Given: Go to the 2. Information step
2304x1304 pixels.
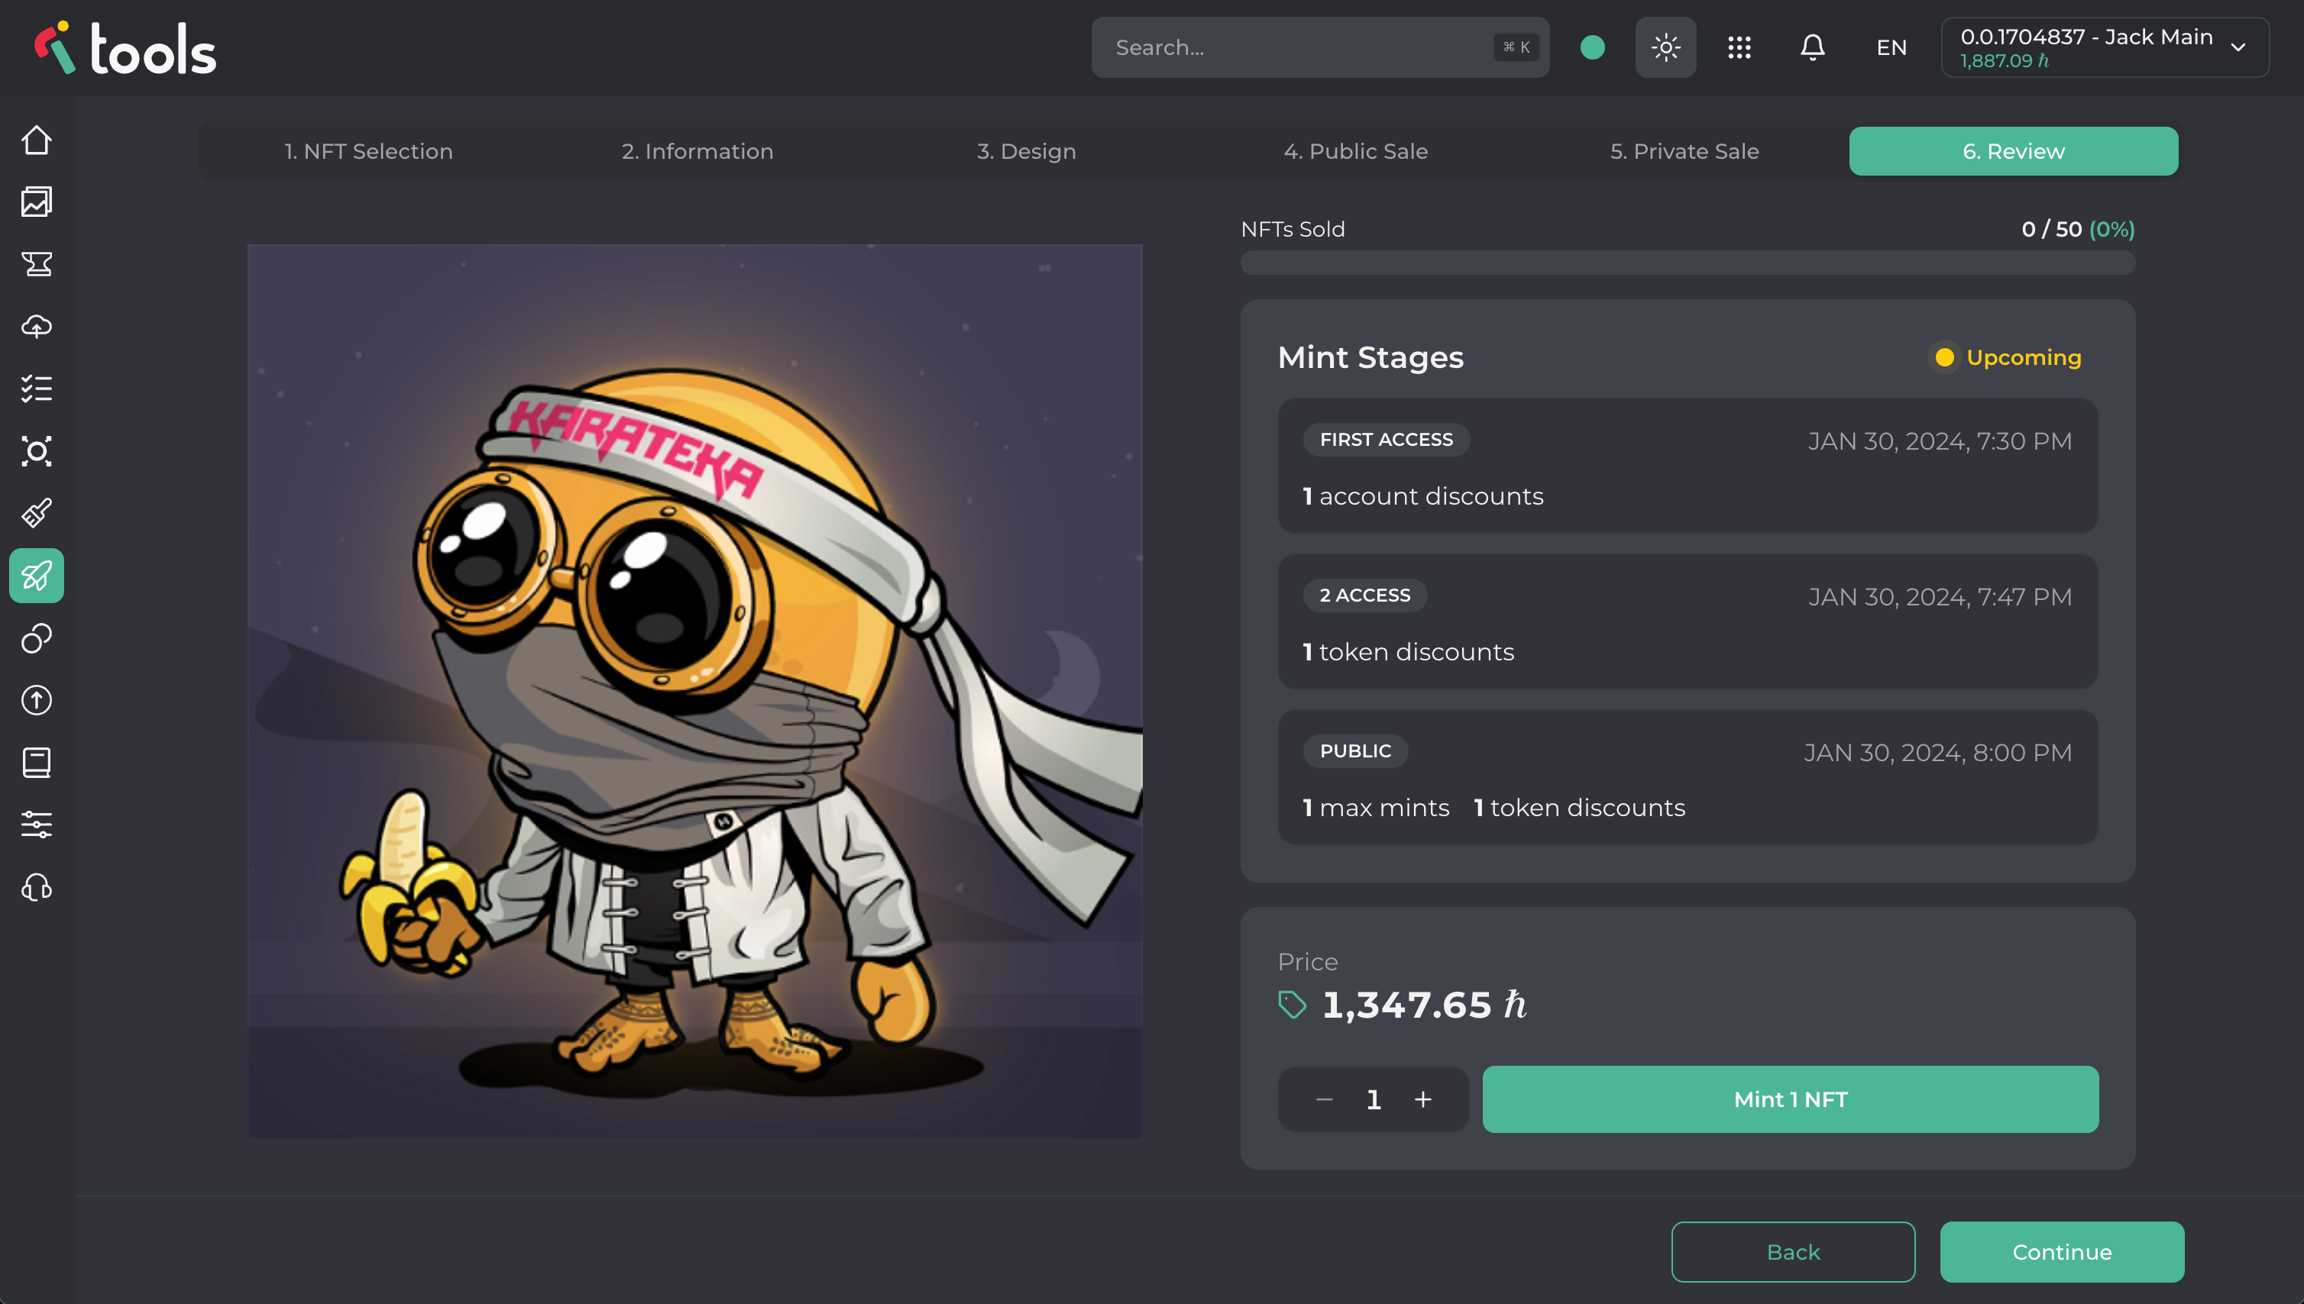Looking at the screenshot, I should click(x=697, y=151).
